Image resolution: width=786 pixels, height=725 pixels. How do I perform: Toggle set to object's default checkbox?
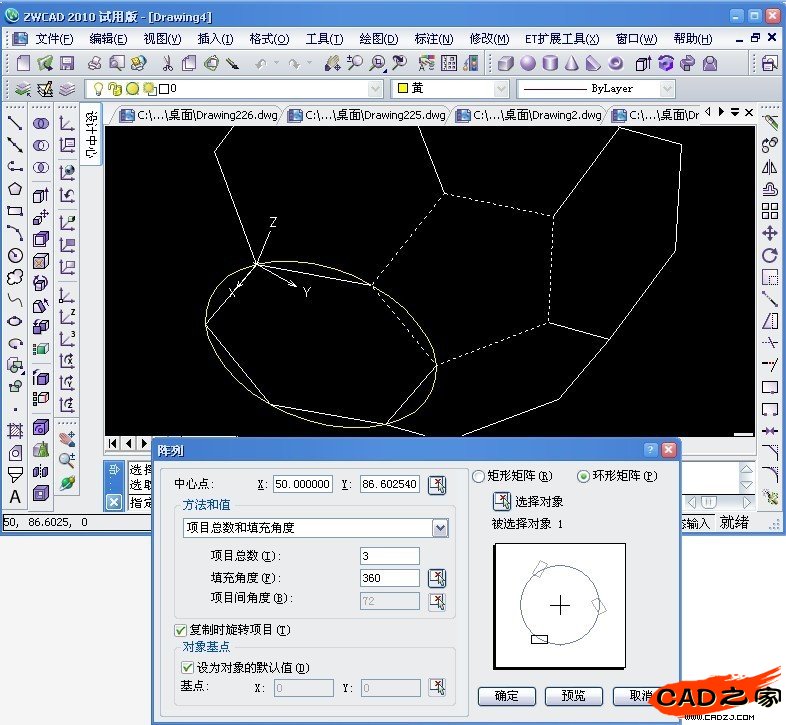click(x=187, y=667)
